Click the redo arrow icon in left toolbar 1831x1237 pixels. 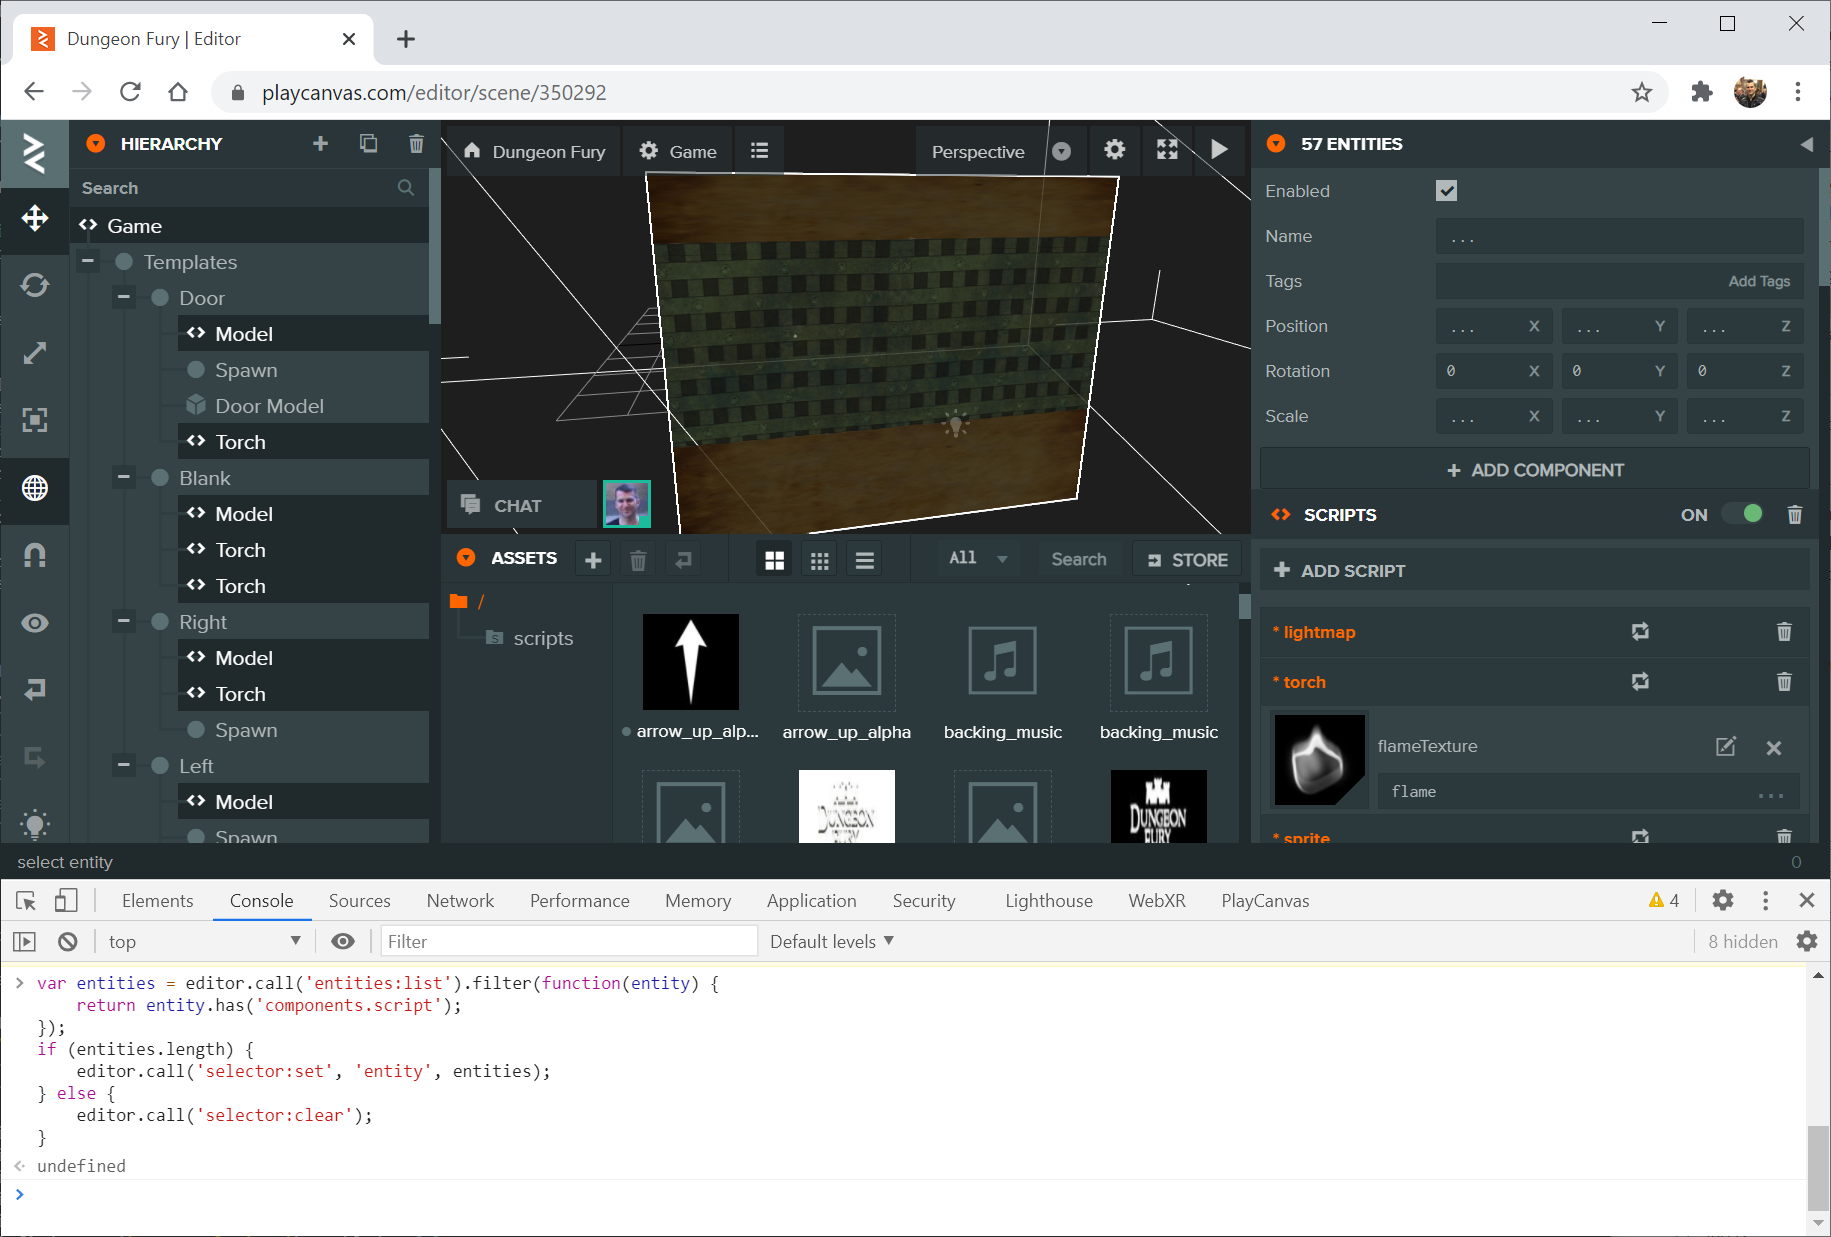tap(35, 758)
